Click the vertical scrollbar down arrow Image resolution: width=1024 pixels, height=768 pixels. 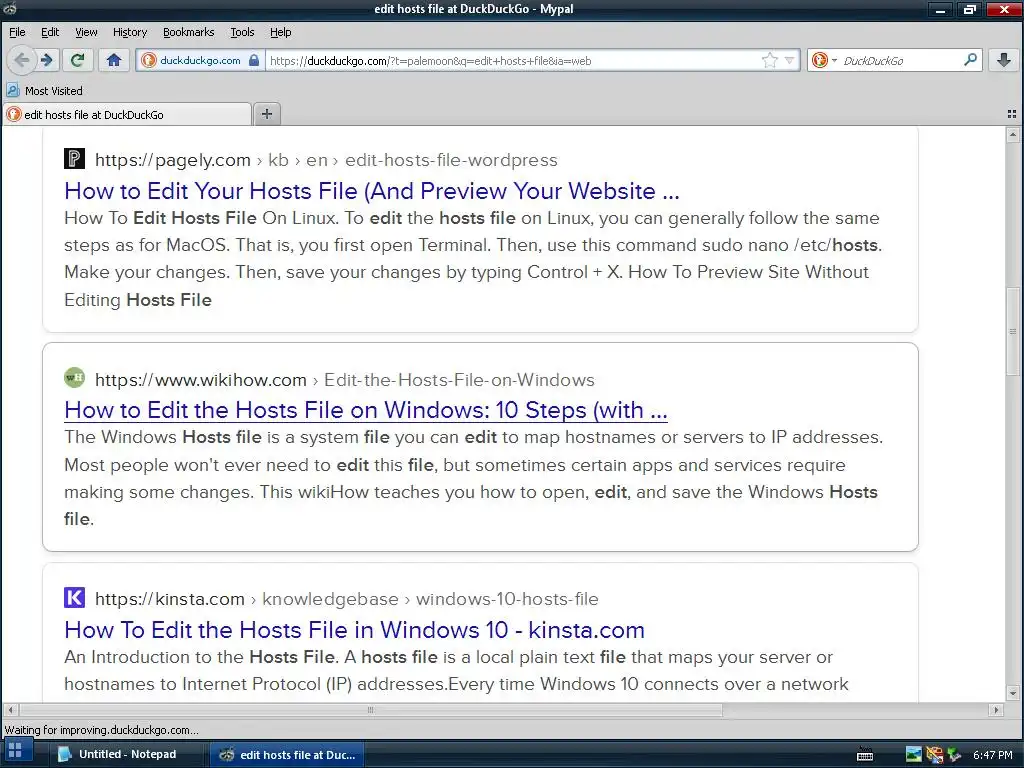[1013, 692]
